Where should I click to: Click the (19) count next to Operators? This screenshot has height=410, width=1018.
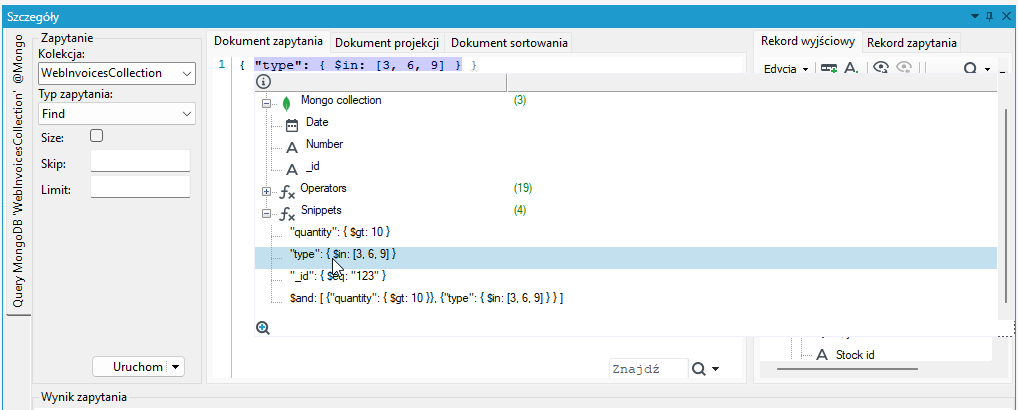[x=523, y=188]
